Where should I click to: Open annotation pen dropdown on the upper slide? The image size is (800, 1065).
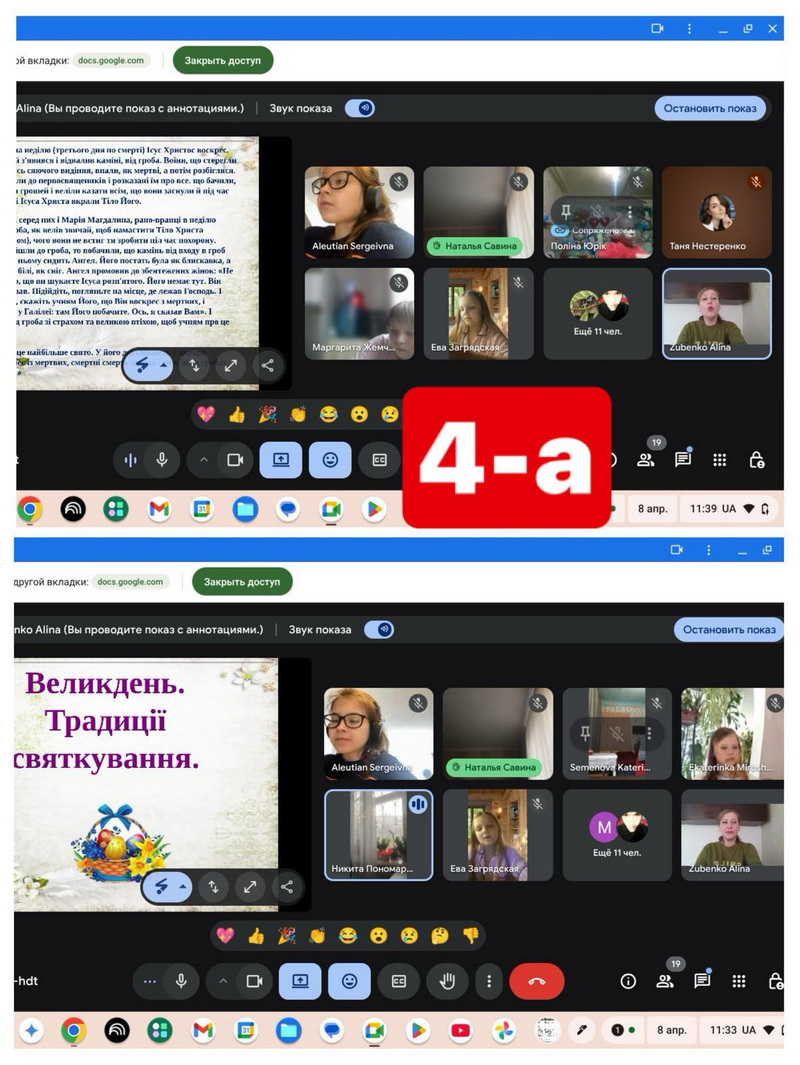point(164,366)
